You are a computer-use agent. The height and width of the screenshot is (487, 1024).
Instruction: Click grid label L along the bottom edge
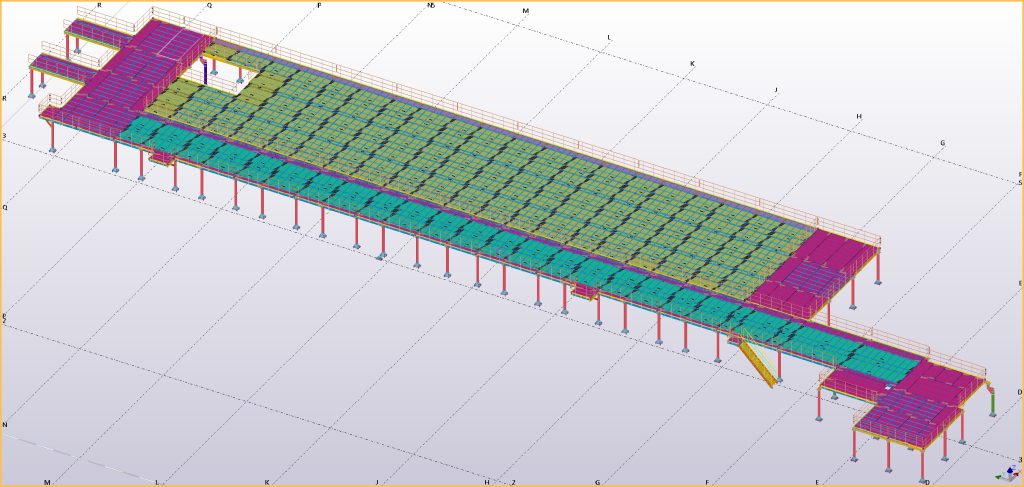[156, 482]
